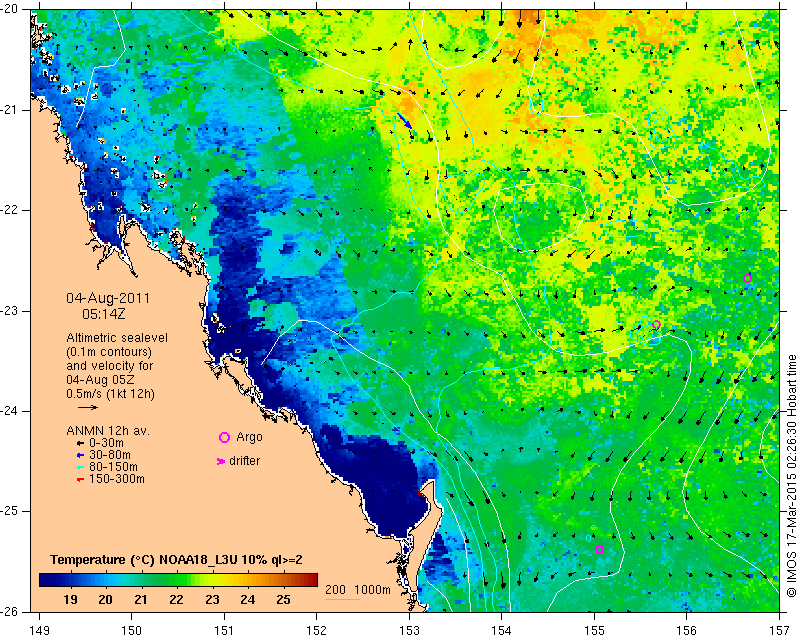
Task: Click the latitude axis label -20
Action: [9, 10]
